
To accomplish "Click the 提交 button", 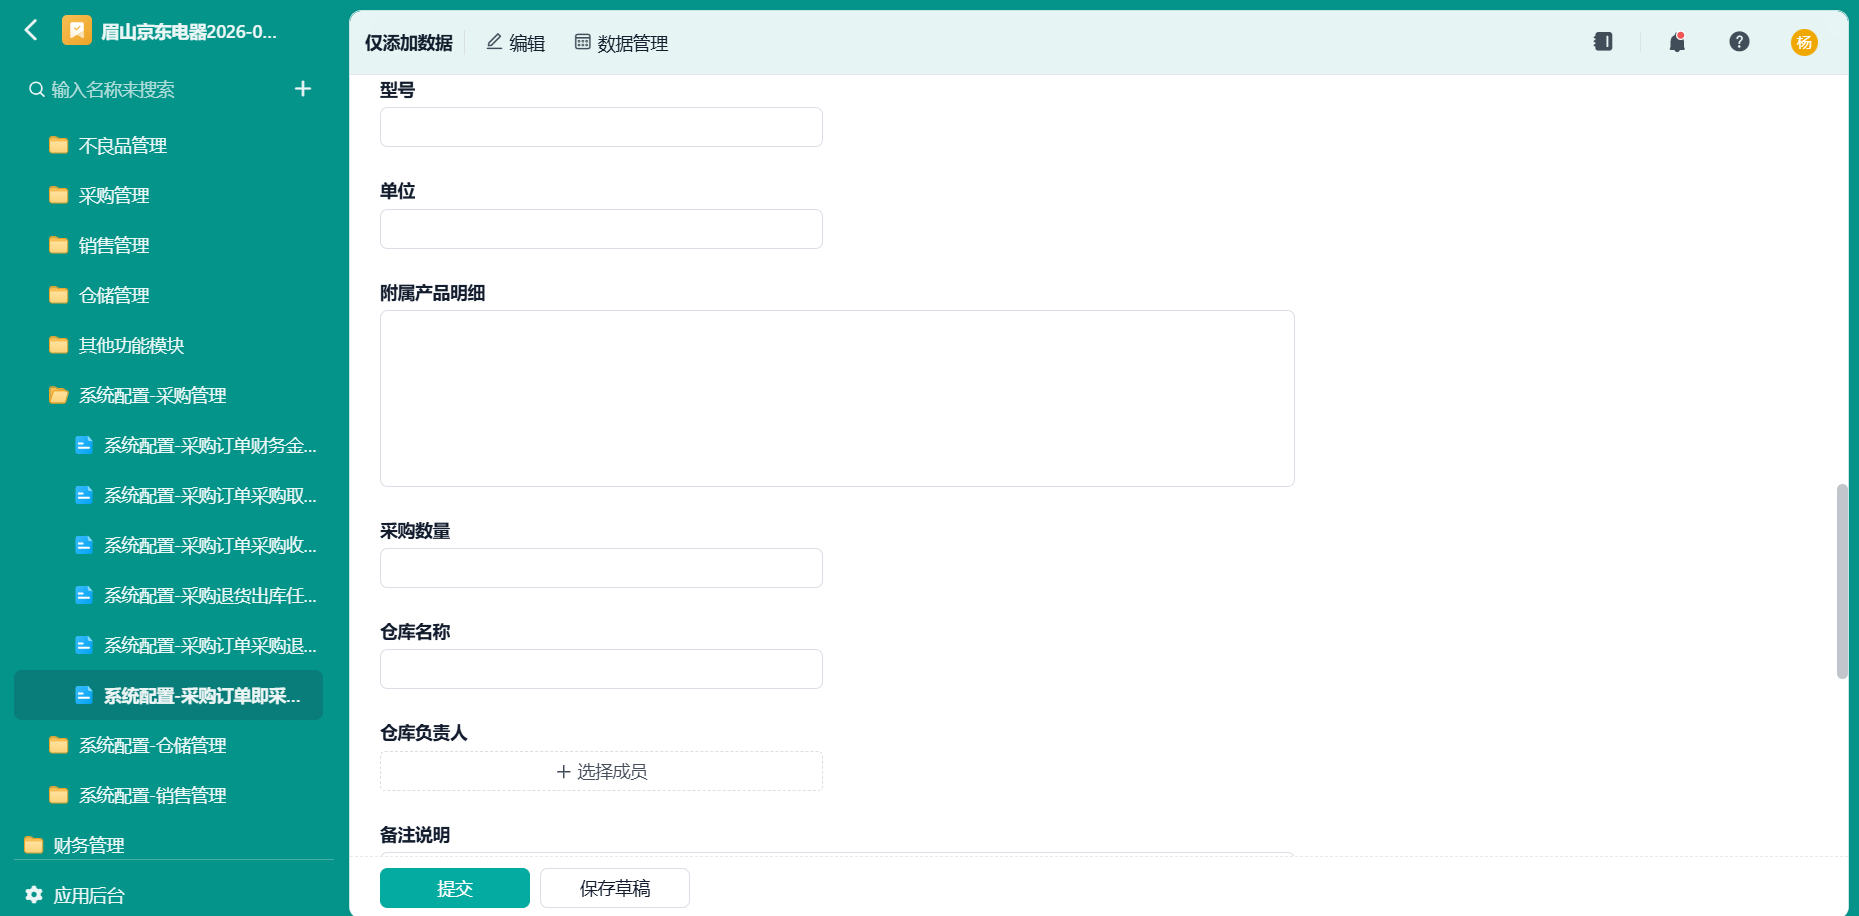I will coord(455,888).
